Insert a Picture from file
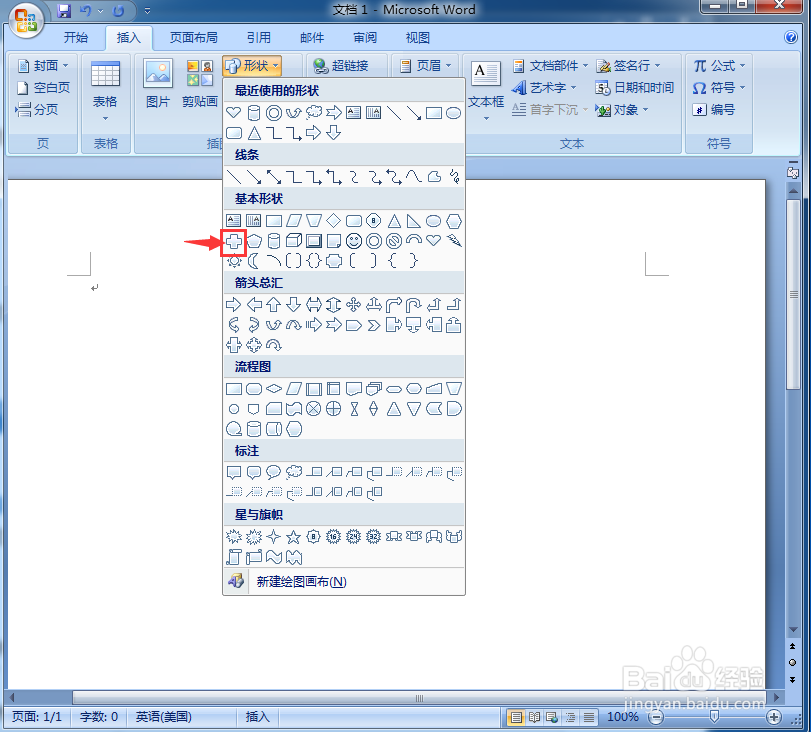Screen dimensions: 811x732 pos(158,84)
